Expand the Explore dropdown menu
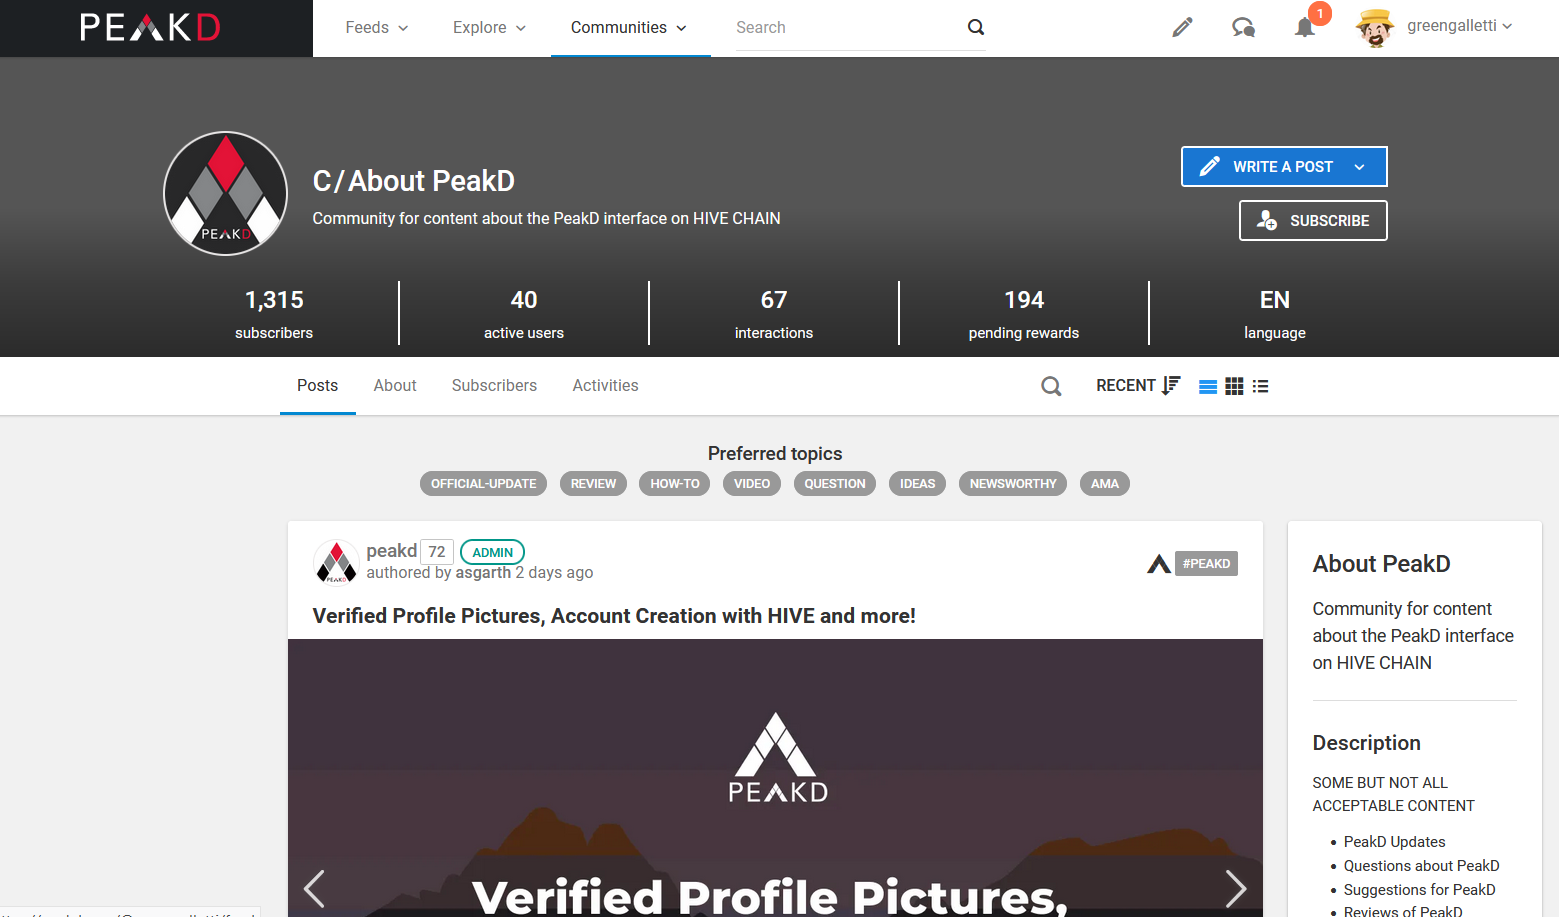 click(x=489, y=28)
